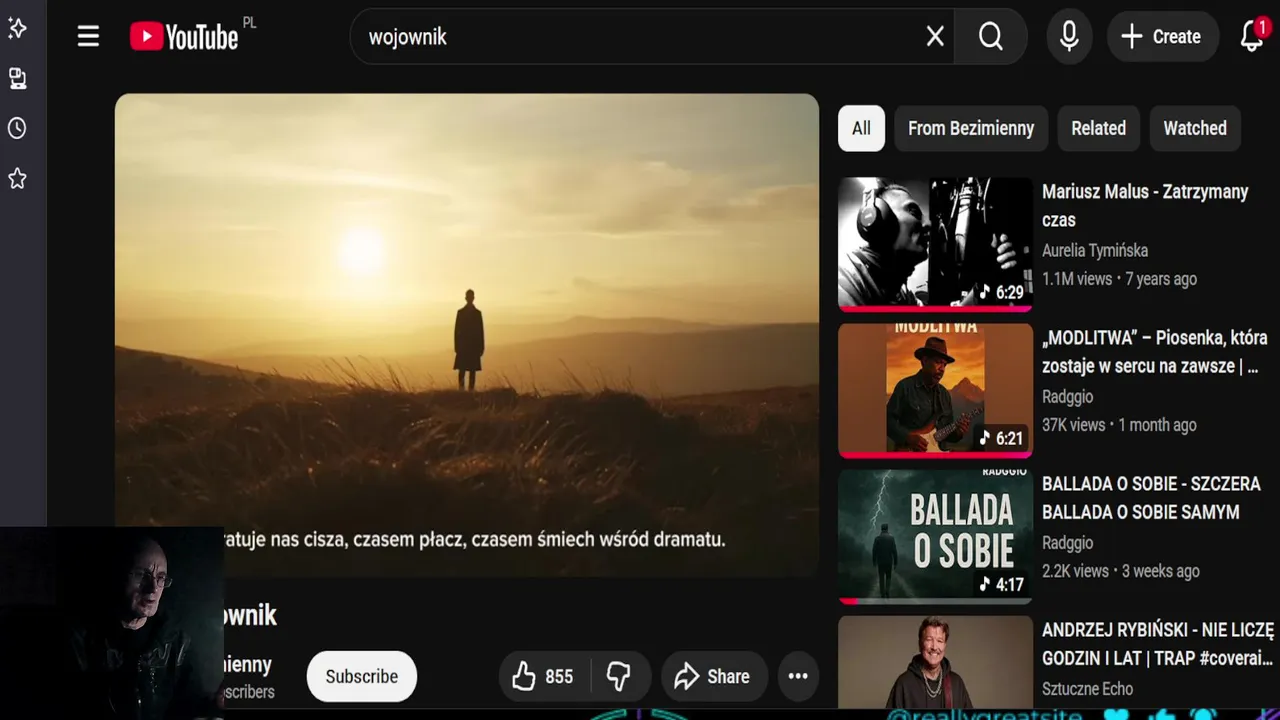
Task: Click title BALLADA O SOBIE - SZCZERA
Action: tap(1151, 498)
